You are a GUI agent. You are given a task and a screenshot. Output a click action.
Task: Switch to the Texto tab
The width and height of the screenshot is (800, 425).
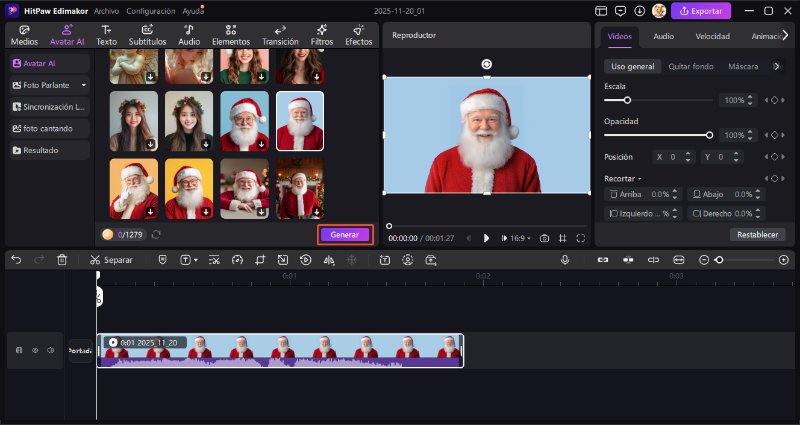pyautogui.click(x=106, y=35)
